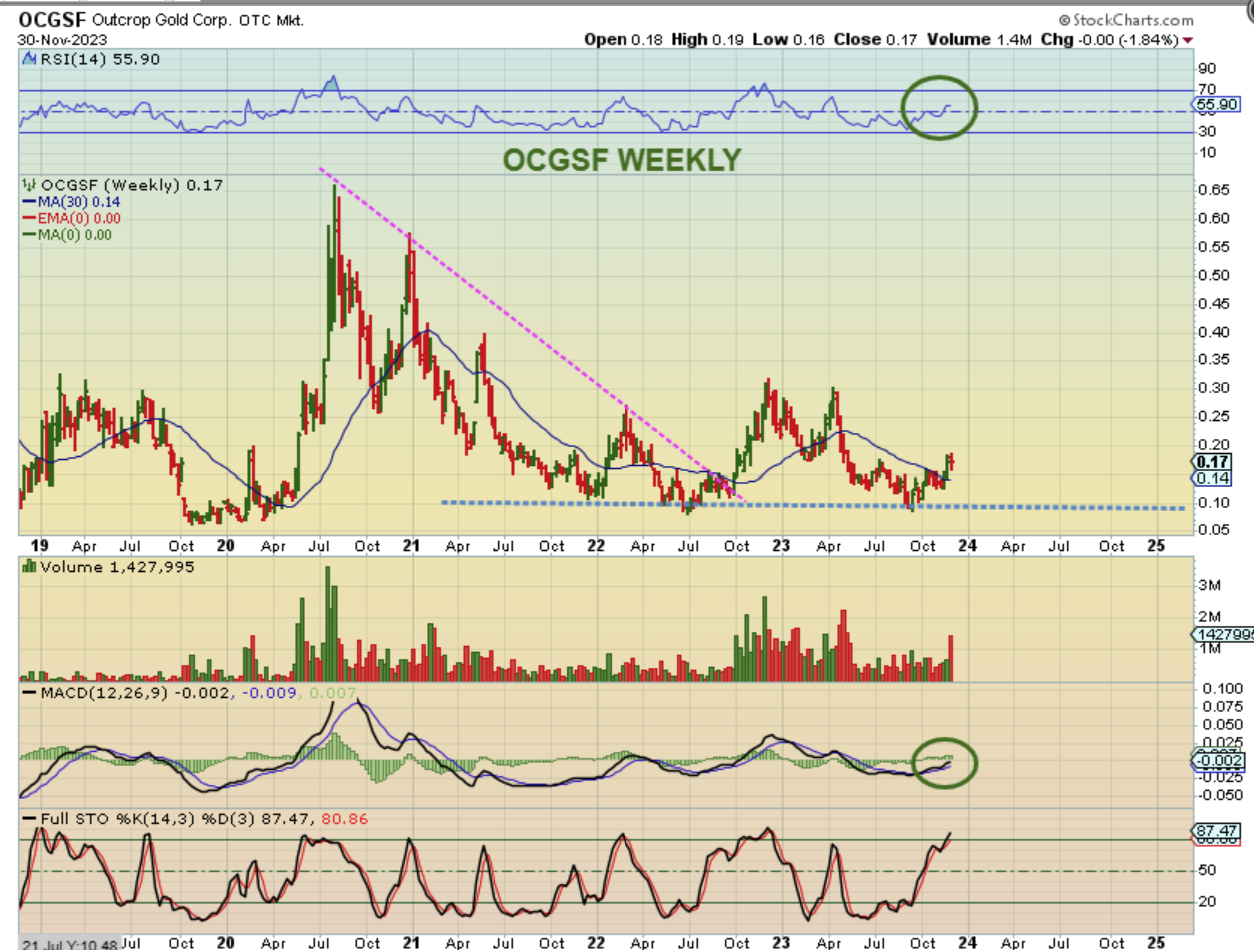Screen dimensions: 1254x951
Task: Click the Full STO panel legend icon
Action: pos(27,819)
